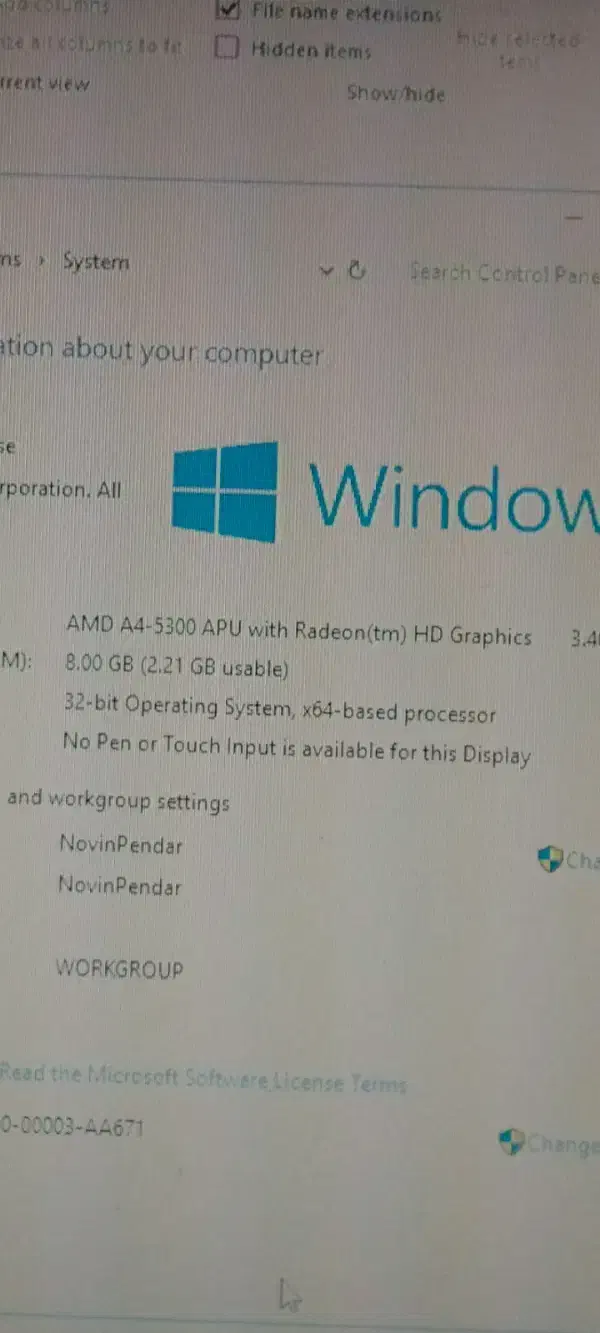
Task: Select the System breadcrumb in the address bar
Action: click(95, 262)
